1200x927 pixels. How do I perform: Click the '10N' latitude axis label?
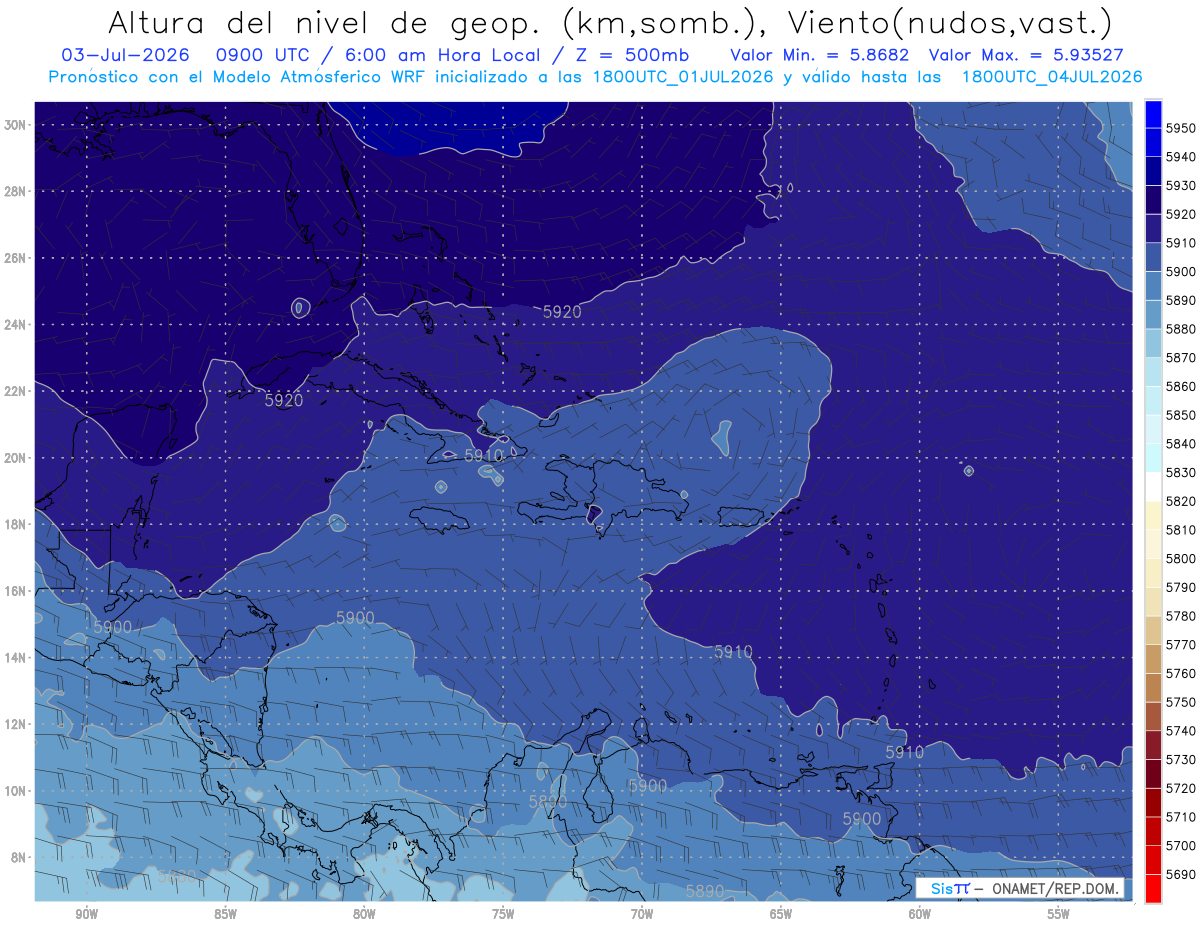click(15, 791)
